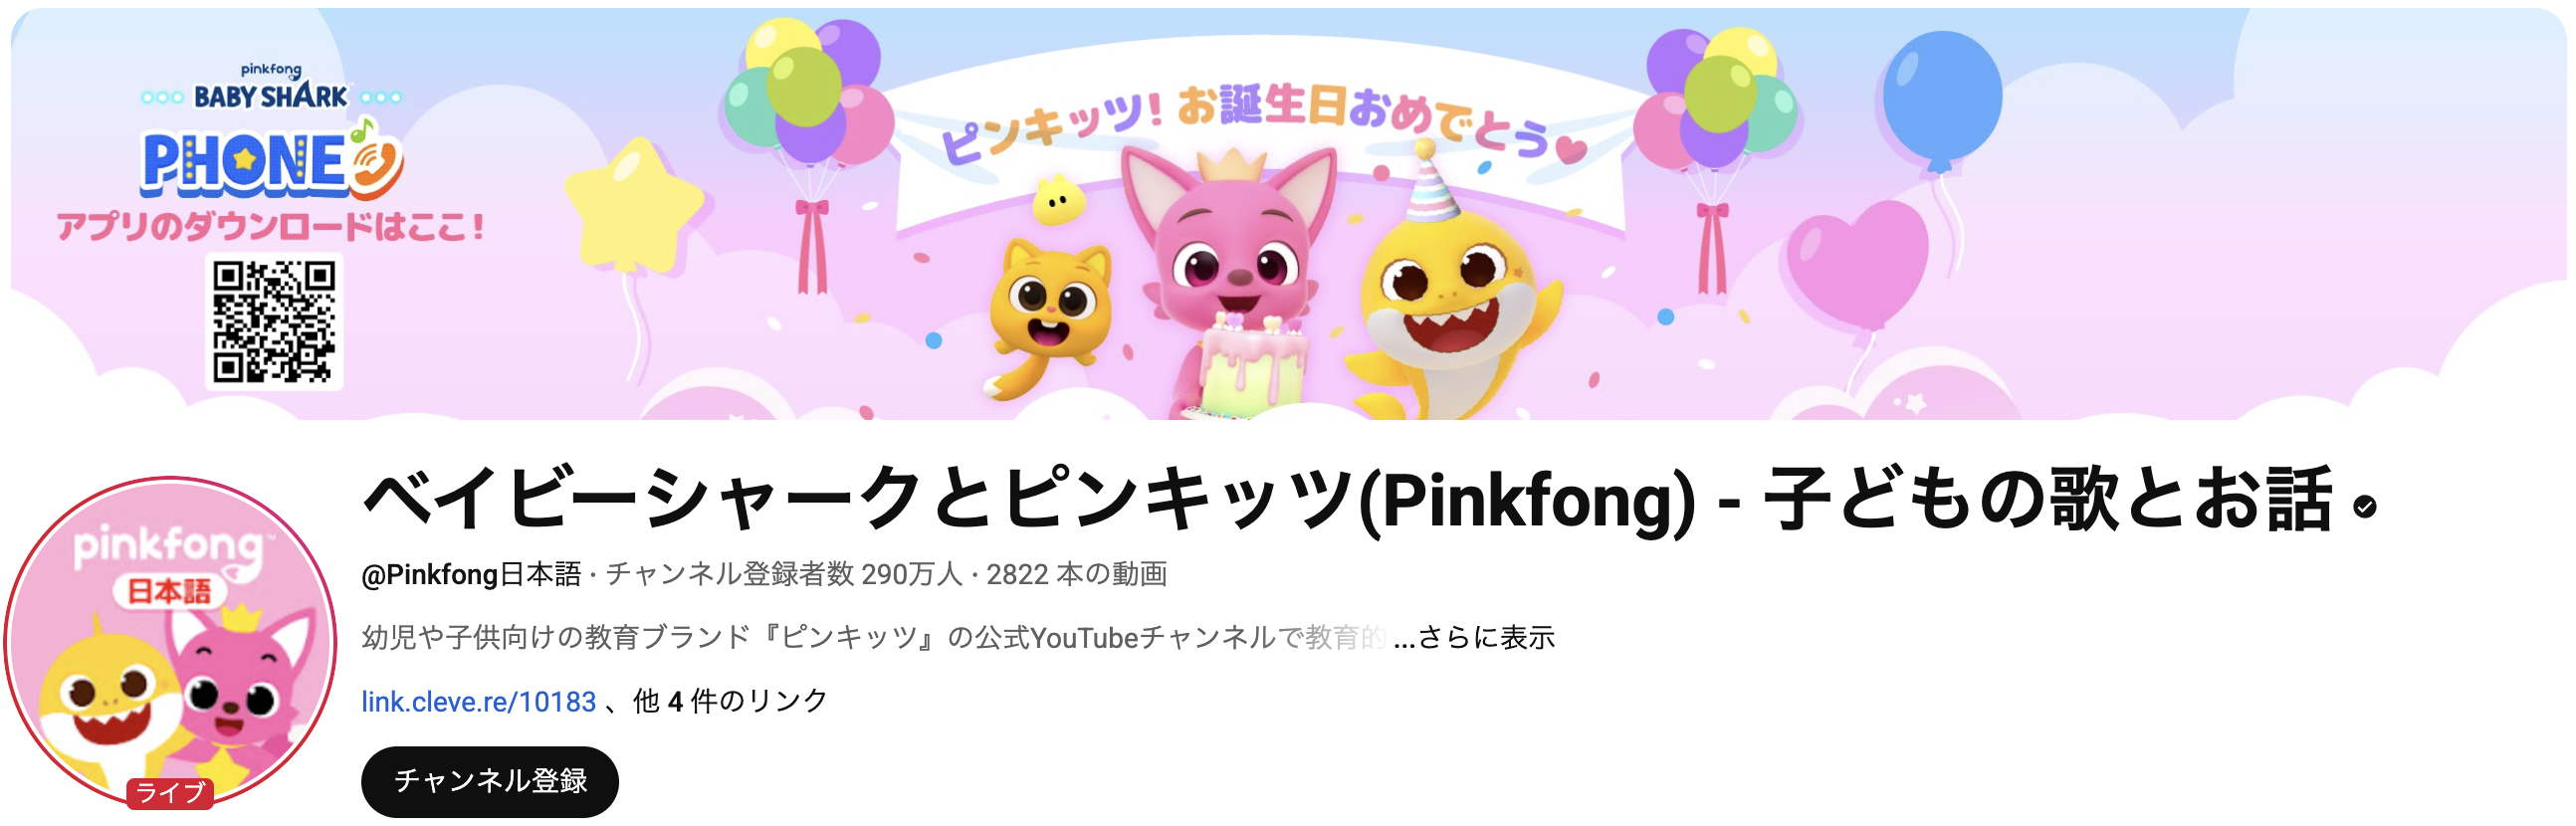
Task: Expand the description with さらに表示
Action: [1485, 638]
